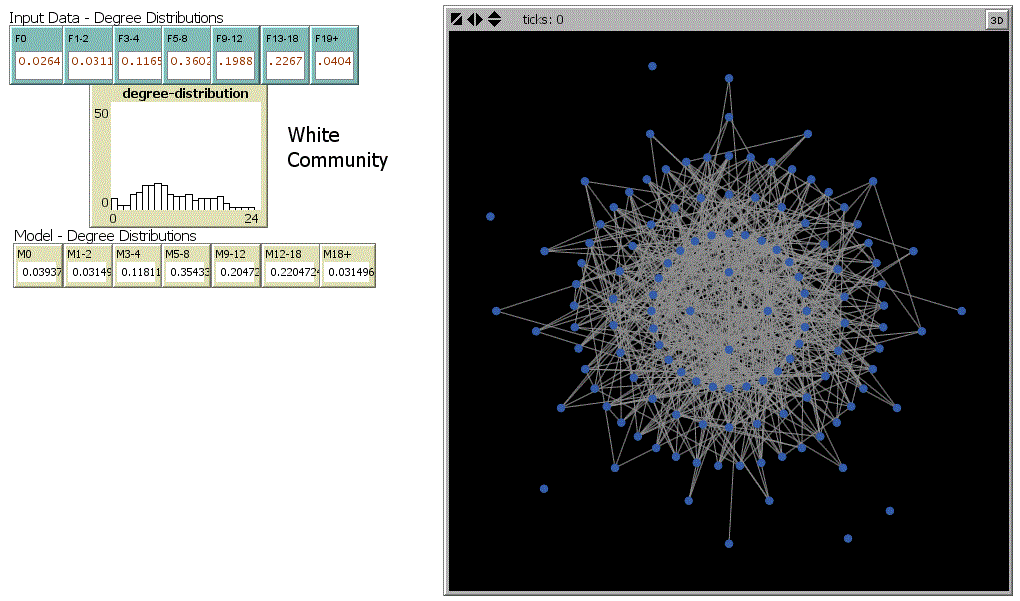Select the F1-2 input box
The width and height of the screenshot is (1020, 601).
(x=89, y=62)
